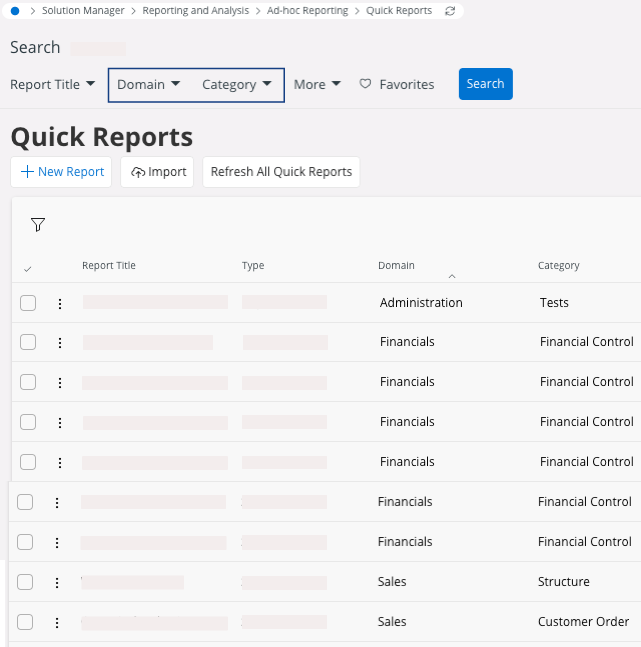Click the filter funnel icon
This screenshot has width=641, height=647.
38,225
